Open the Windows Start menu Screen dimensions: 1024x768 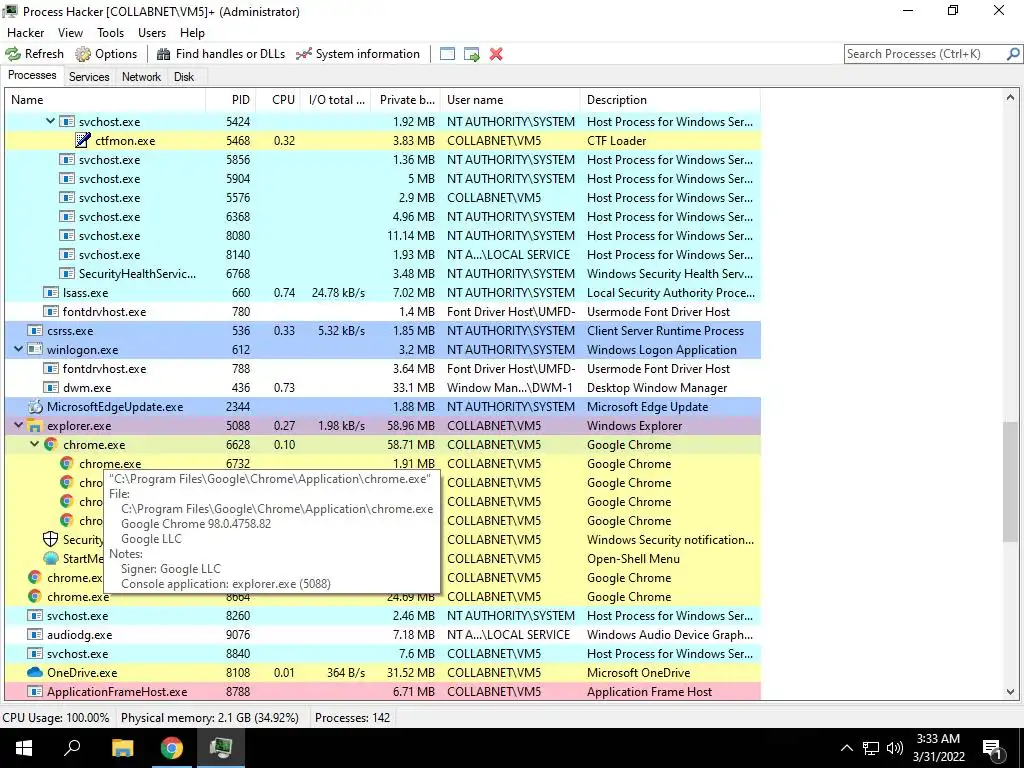(24, 748)
